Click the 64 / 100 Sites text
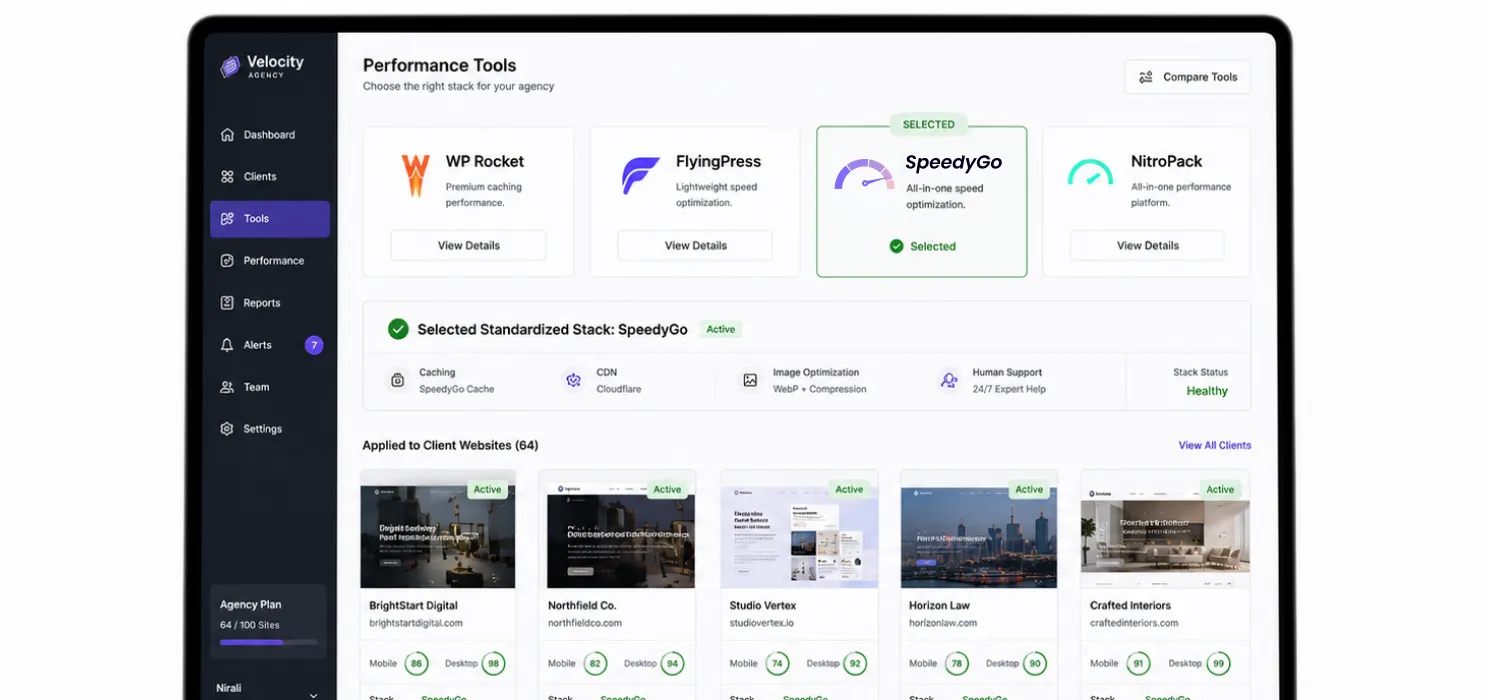 (x=250, y=625)
